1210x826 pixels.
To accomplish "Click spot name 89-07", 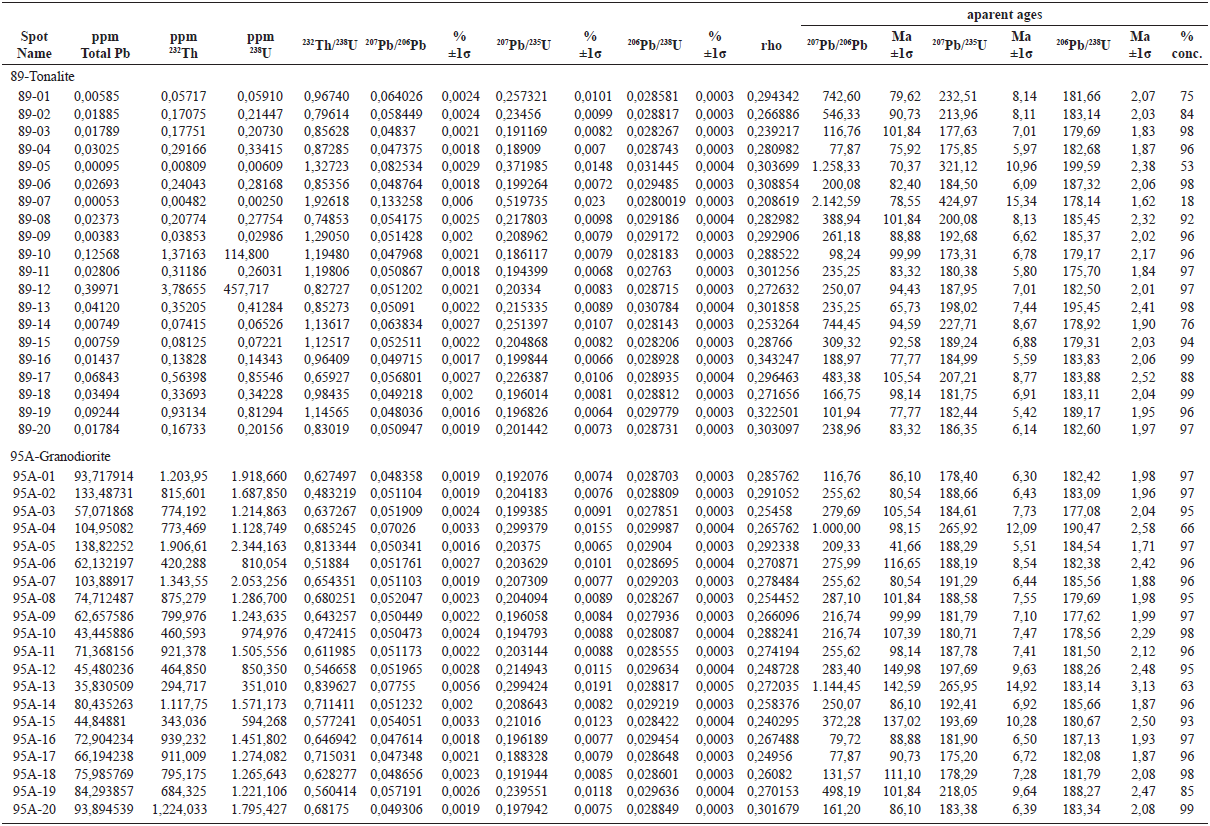I will coord(32,202).
